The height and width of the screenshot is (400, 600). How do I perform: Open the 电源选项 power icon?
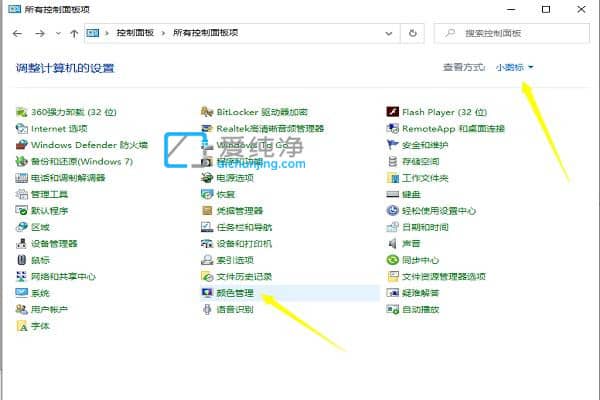[x=207, y=178]
